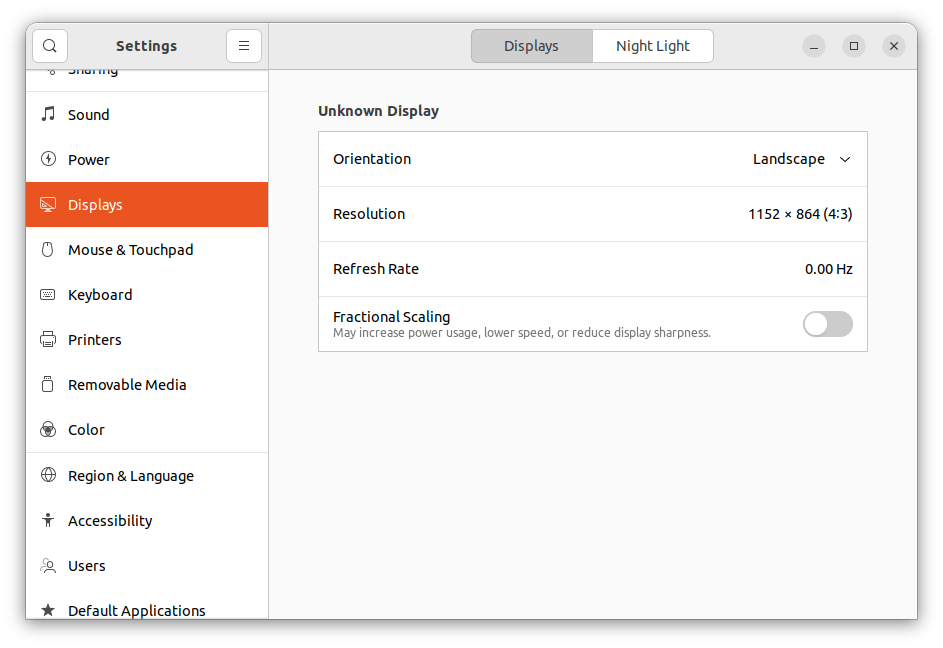This screenshot has width=943, height=648.
Task: Click the Keyboard icon in sidebar
Action: (48, 295)
